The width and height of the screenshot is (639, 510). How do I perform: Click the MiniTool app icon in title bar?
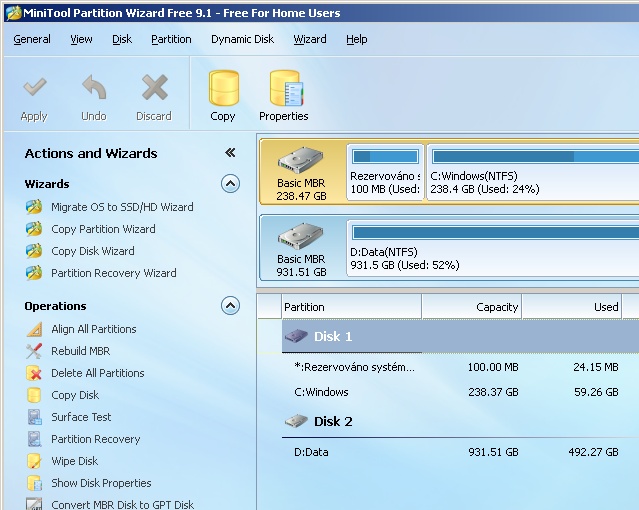(x=13, y=13)
